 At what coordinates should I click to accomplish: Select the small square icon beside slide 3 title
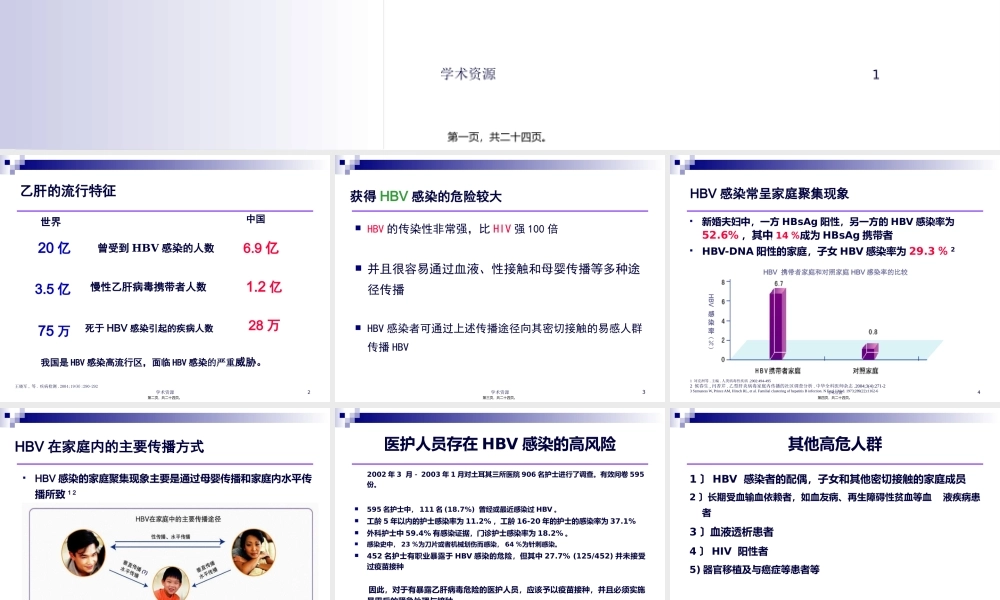click(344, 163)
